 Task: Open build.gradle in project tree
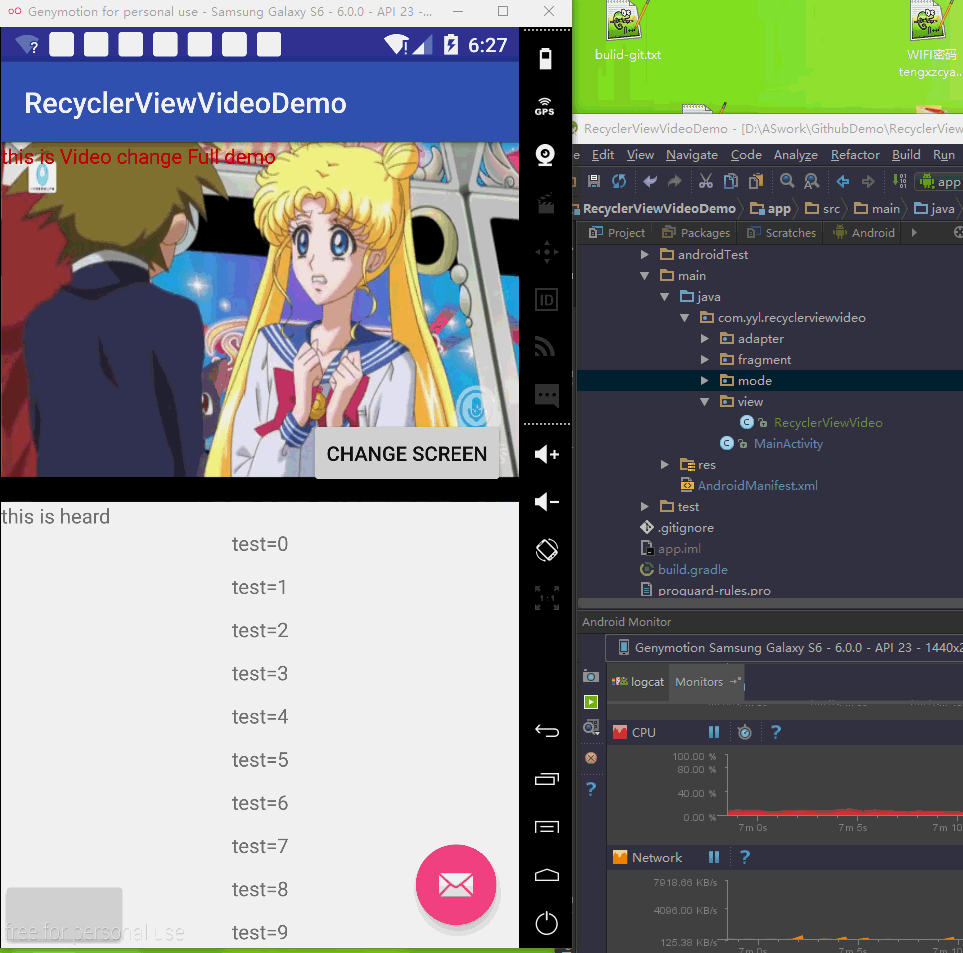[x=692, y=569]
